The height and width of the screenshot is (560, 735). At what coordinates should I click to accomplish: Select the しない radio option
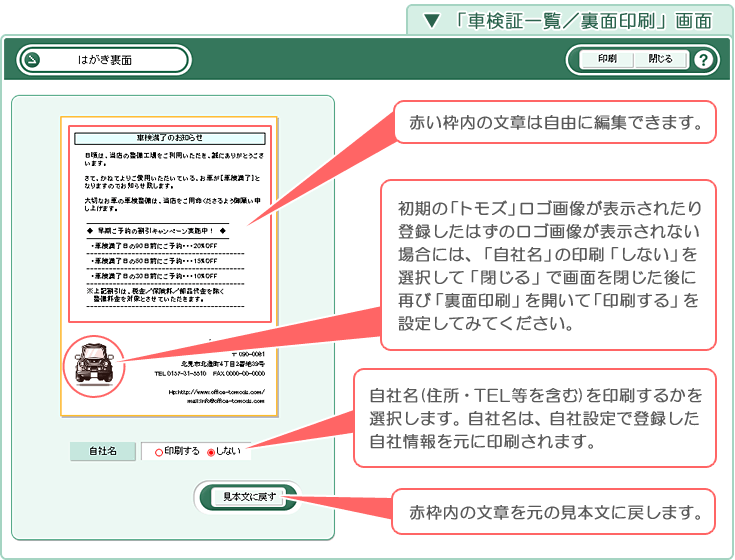(211, 452)
